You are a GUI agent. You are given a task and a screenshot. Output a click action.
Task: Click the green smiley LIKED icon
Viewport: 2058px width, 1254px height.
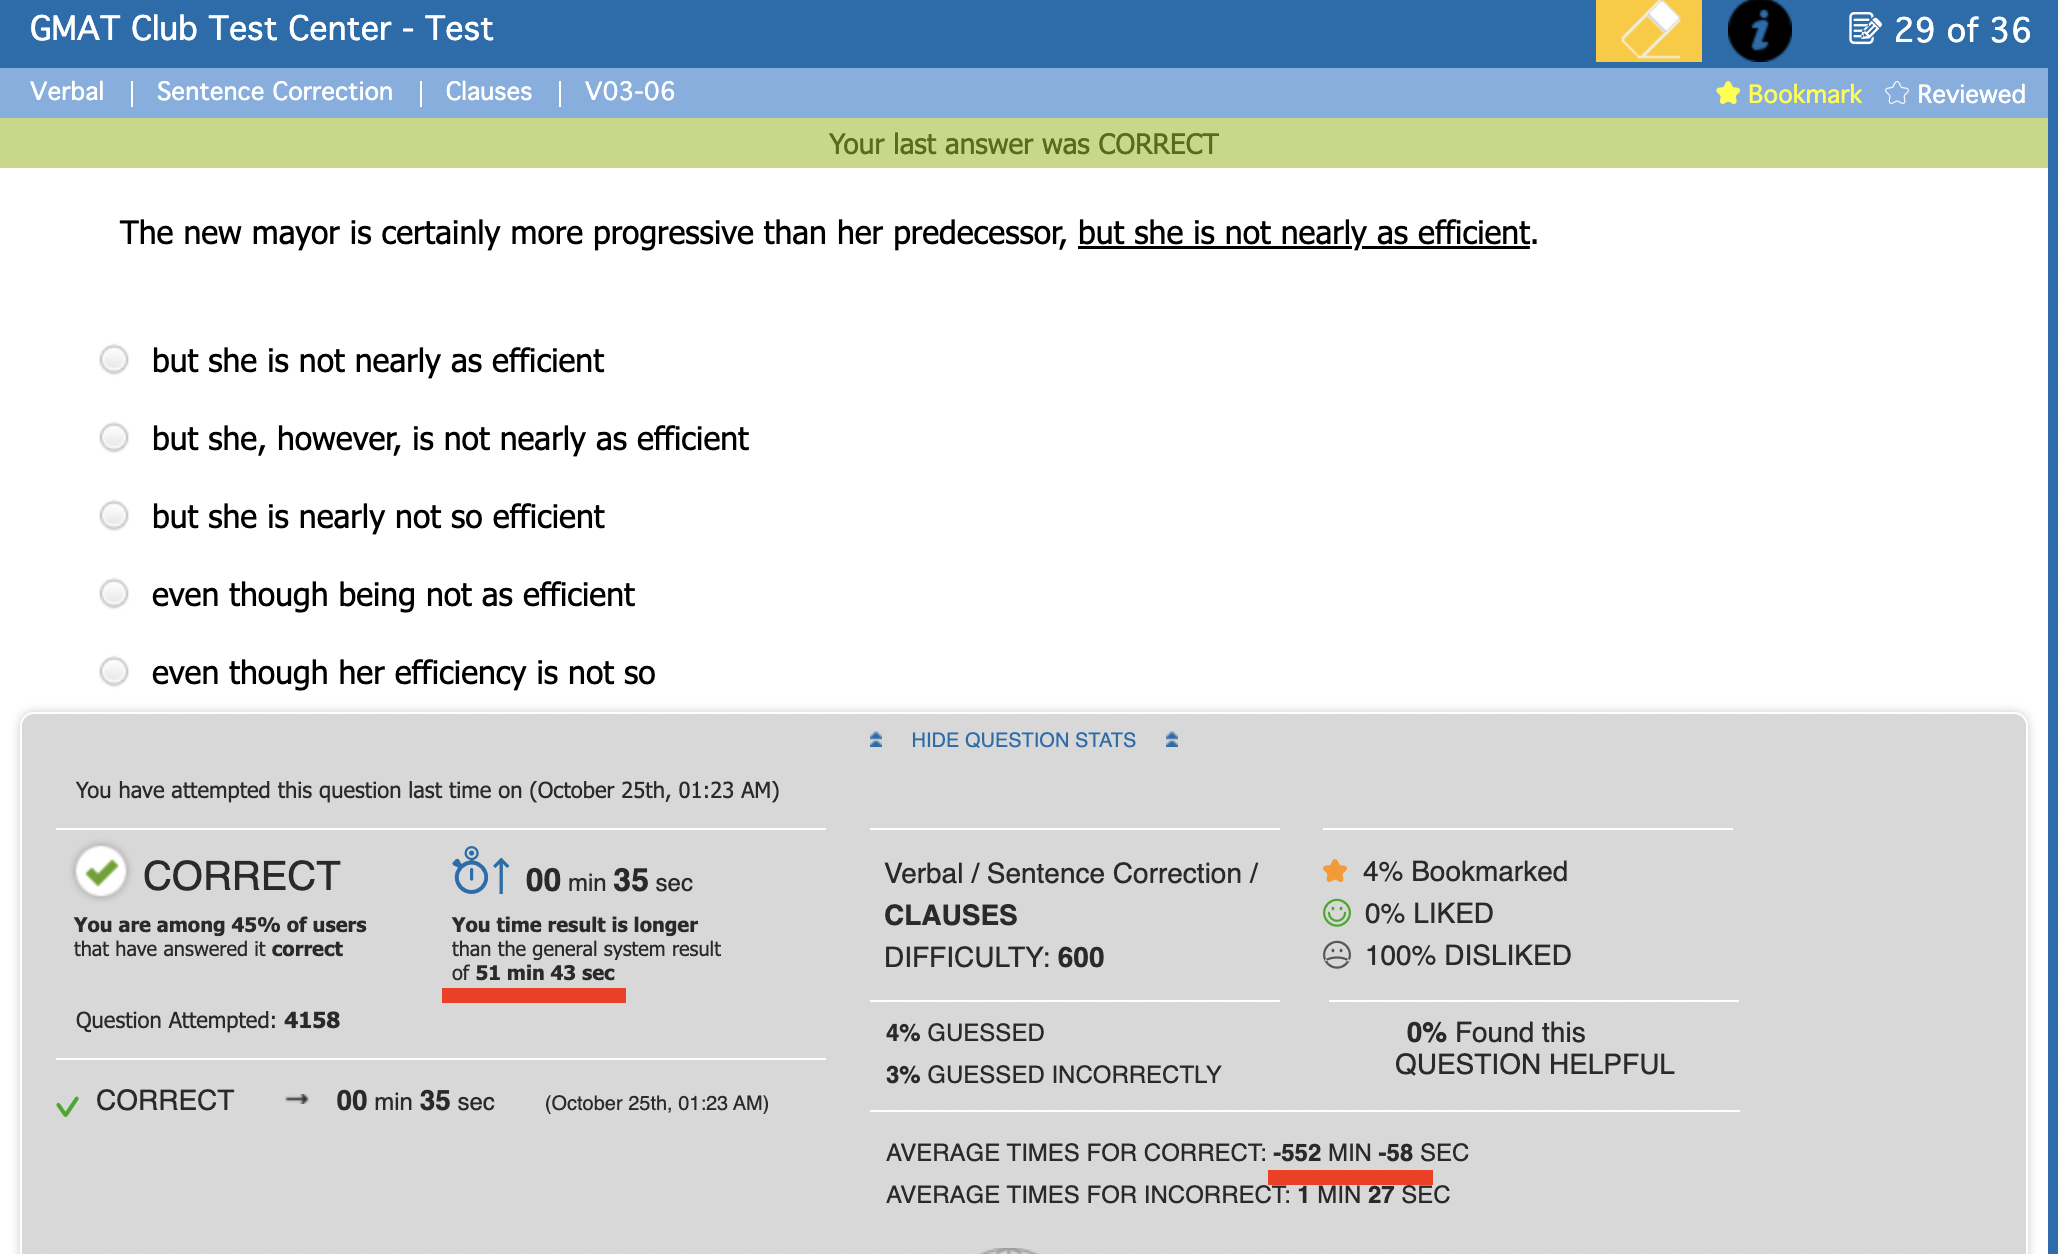(x=1337, y=913)
